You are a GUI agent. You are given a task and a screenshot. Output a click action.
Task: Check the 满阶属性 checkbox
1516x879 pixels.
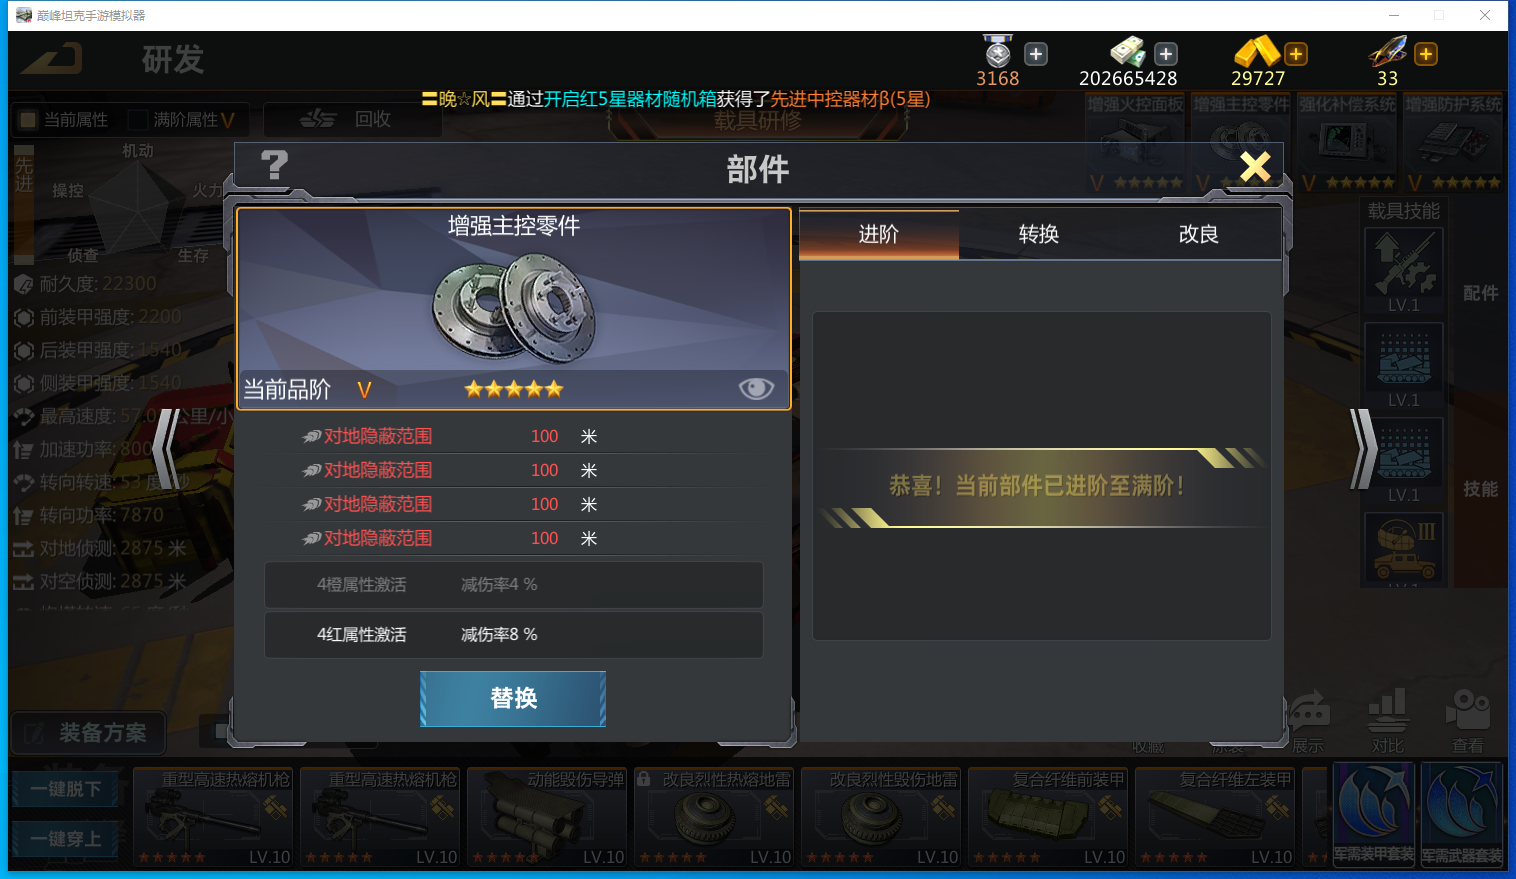tap(138, 120)
